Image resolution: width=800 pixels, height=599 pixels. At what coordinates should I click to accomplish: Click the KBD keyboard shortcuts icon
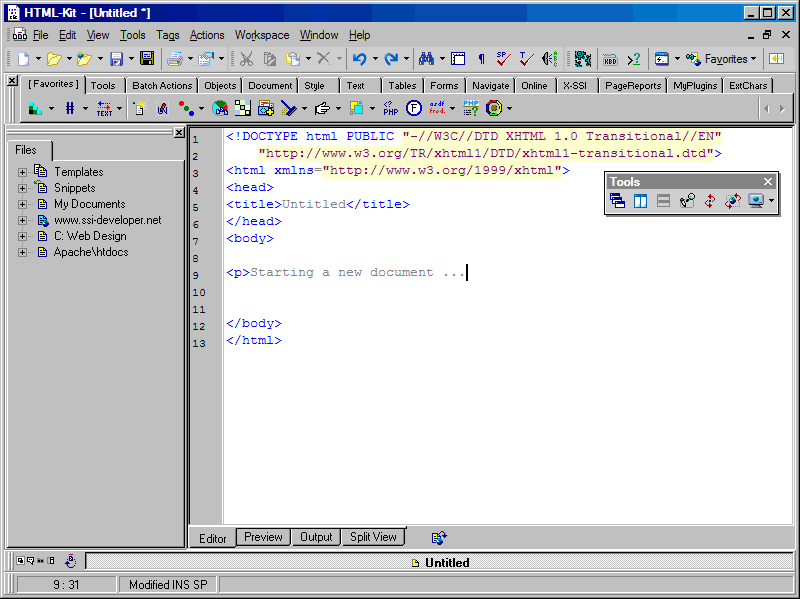(610, 59)
